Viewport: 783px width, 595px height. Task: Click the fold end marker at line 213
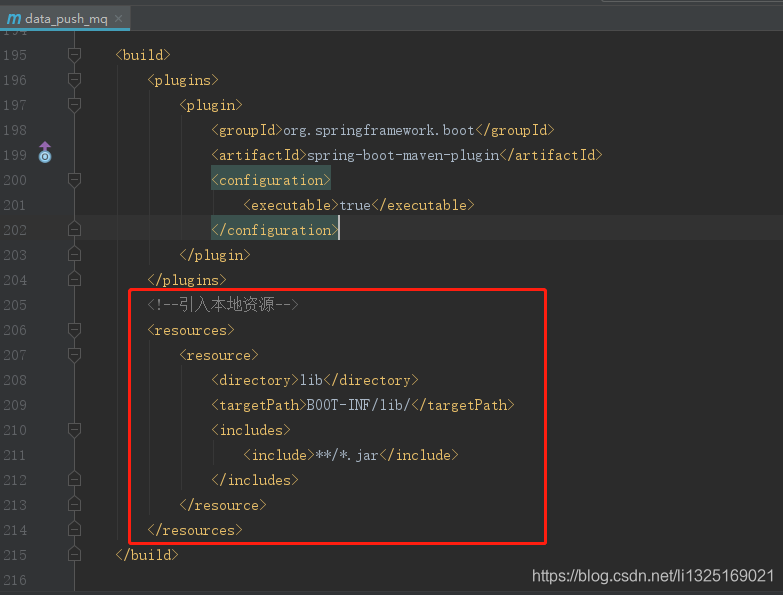click(x=74, y=504)
